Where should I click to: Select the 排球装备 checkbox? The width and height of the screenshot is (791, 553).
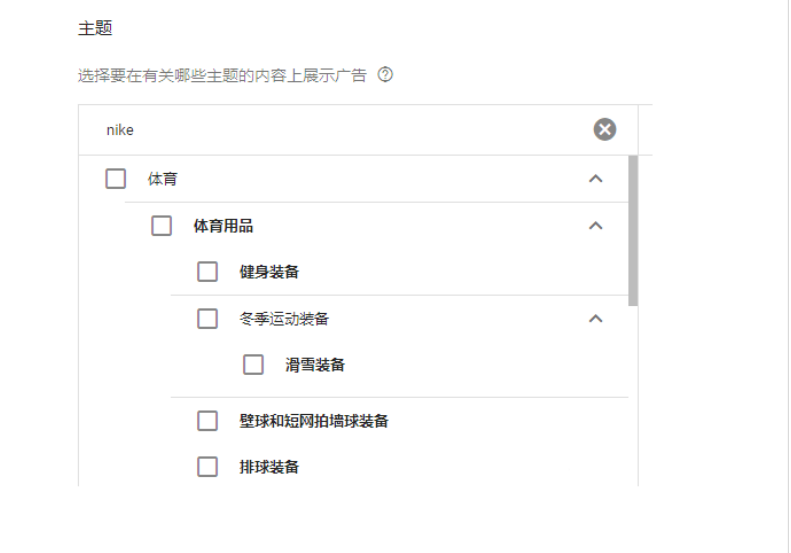click(207, 467)
